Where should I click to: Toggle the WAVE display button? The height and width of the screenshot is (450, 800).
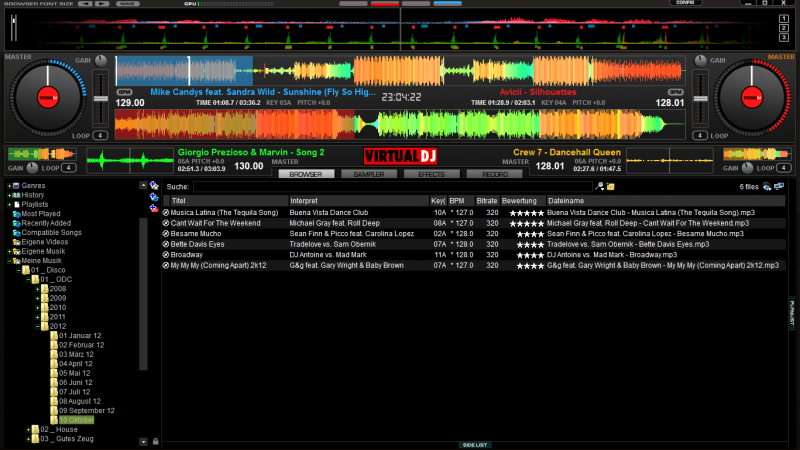pos(127,3)
